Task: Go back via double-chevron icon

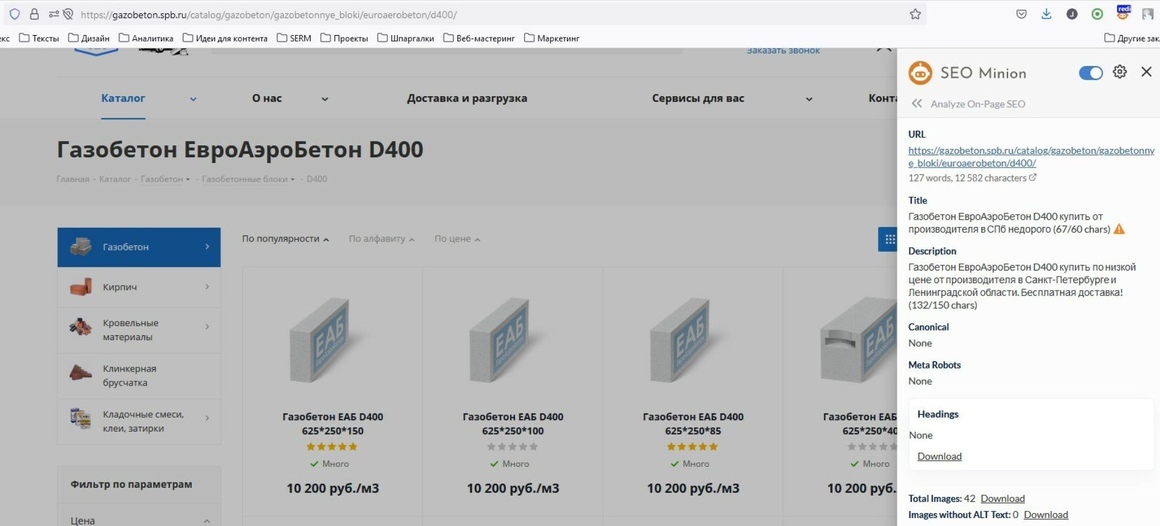Action: (x=917, y=104)
